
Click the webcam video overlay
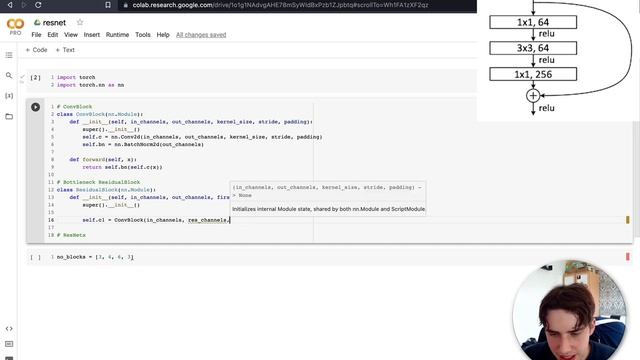point(569,310)
